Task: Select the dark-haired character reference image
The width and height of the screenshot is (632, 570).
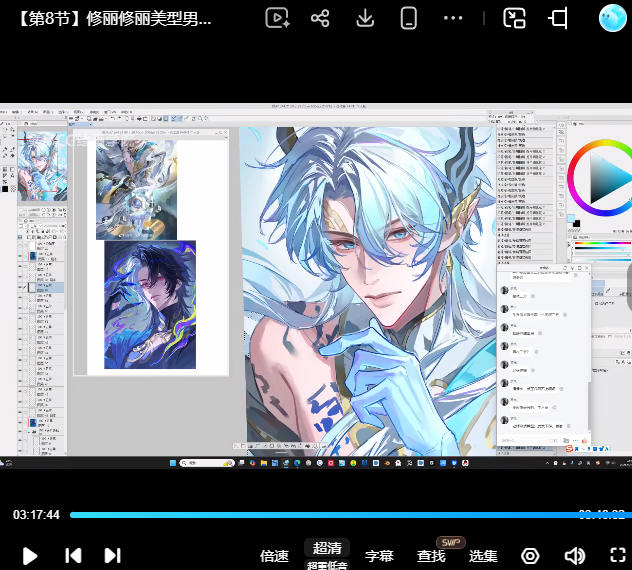Action: [x=150, y=305]
